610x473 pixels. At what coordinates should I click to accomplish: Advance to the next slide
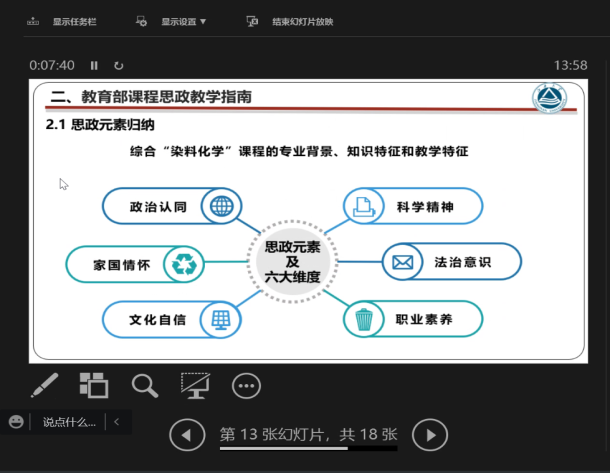pos(430,435)
